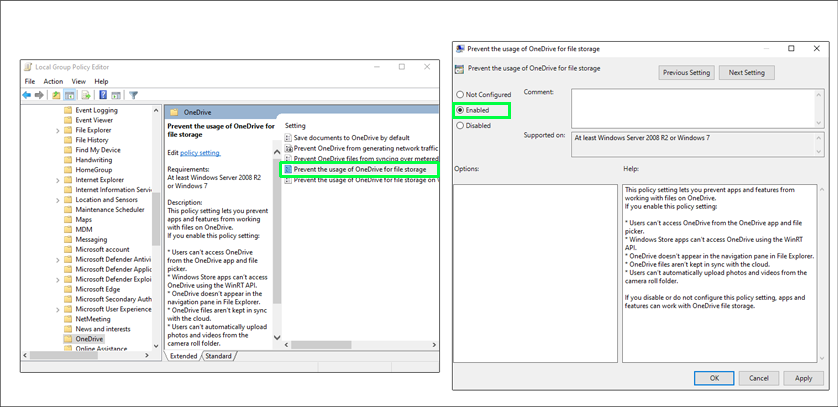The width and height of the screenshot is (838, 407).
Task: Click the Setting column header
Action: point(295,126)
